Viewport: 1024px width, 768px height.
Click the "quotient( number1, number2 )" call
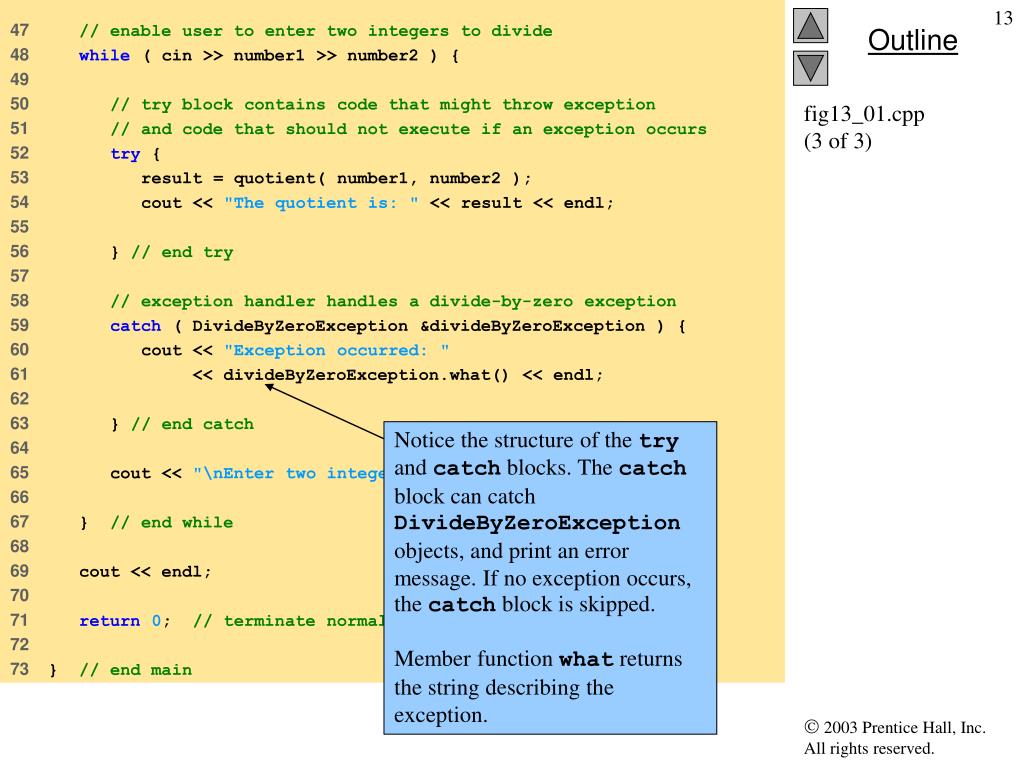pyautogui.click(x=377, y=178)
